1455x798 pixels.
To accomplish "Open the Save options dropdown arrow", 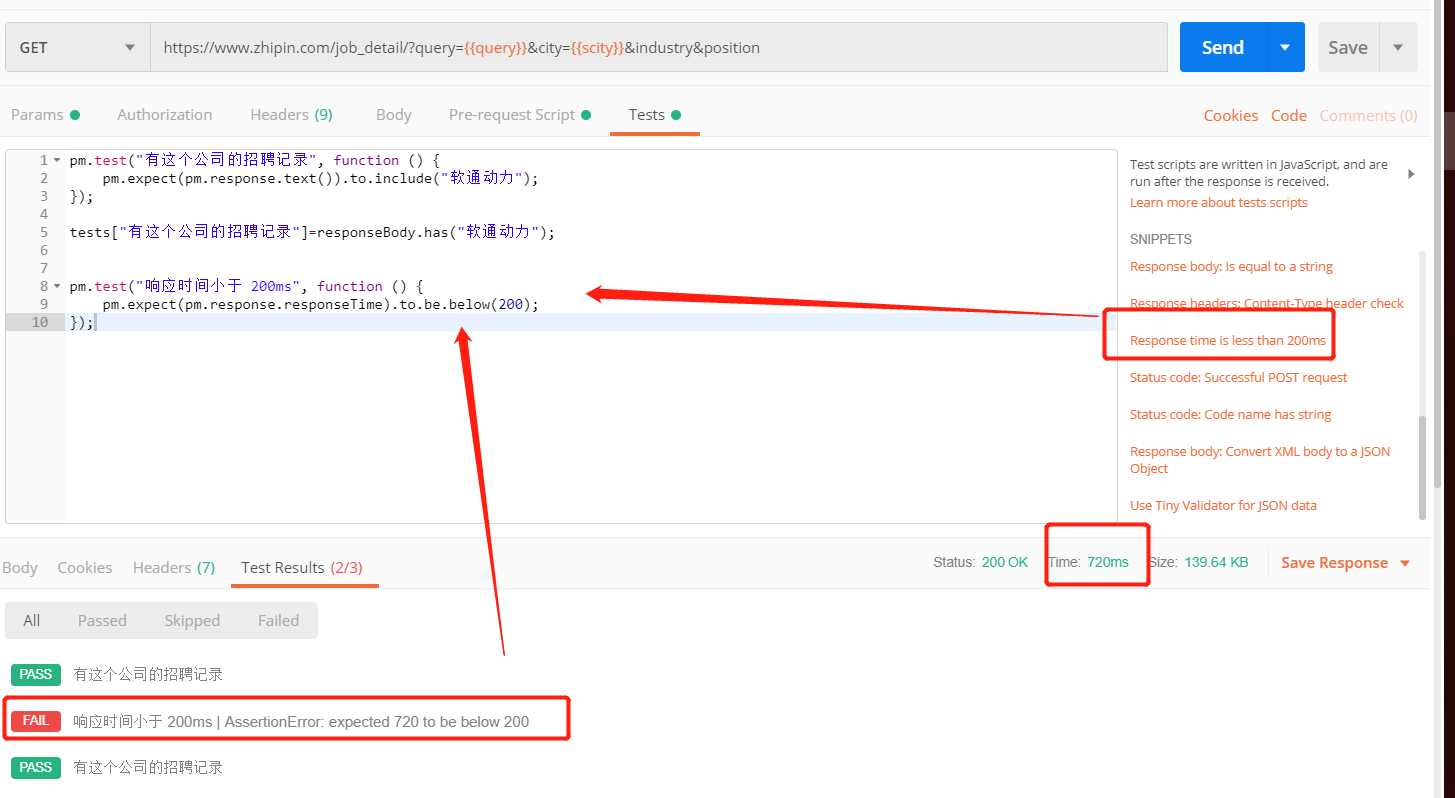I will [1398, 47].
